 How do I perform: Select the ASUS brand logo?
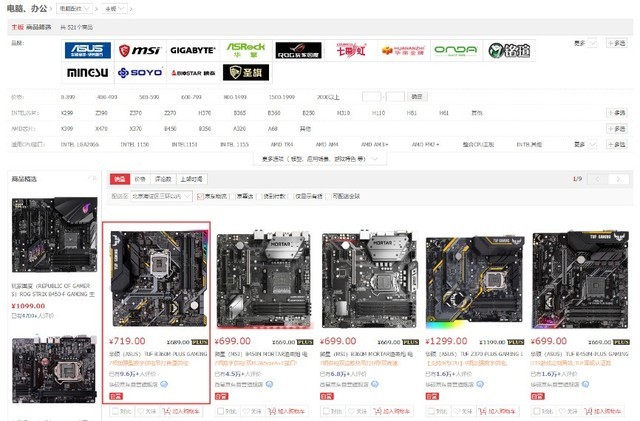pyautogui.click(x=88, y=50)
